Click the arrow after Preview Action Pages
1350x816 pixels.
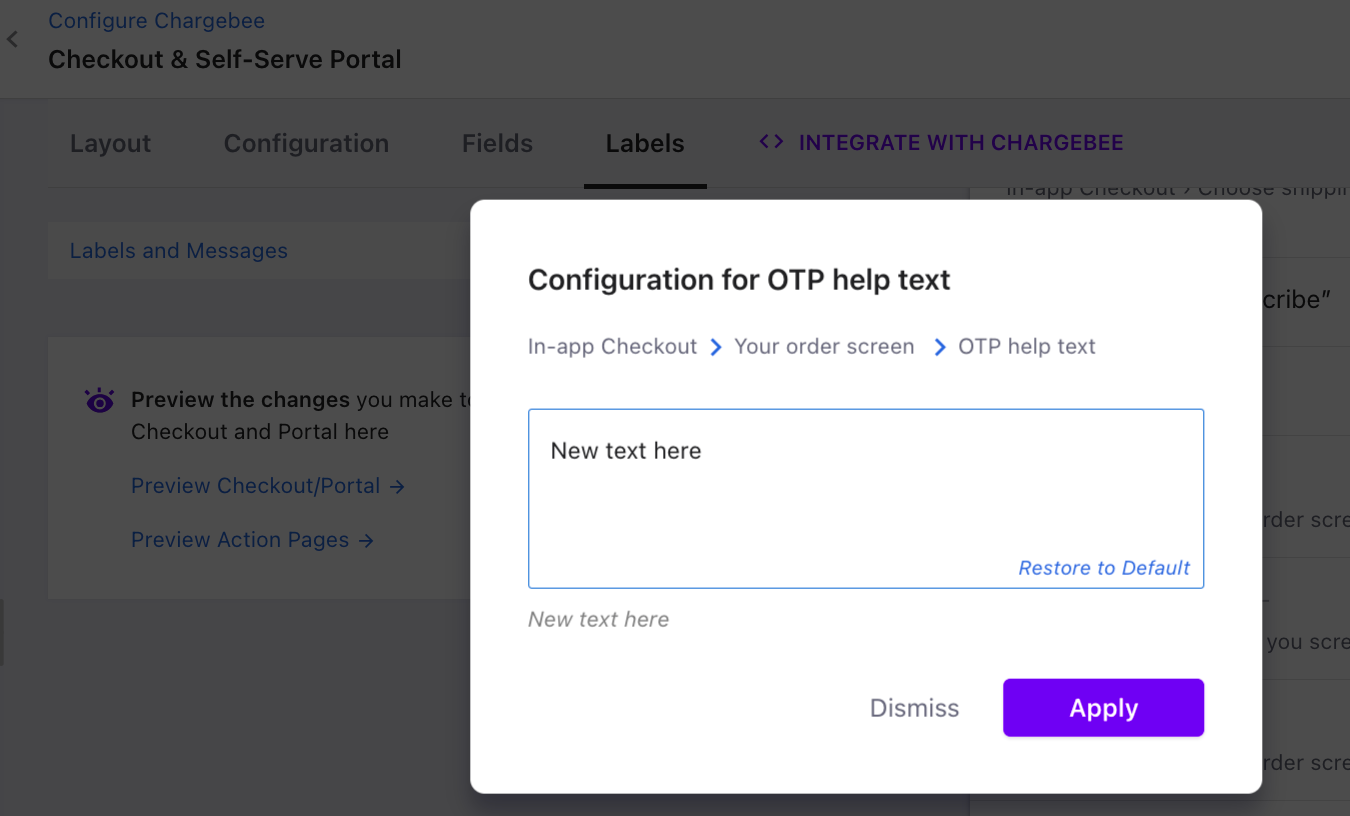[x=366, y=541]
